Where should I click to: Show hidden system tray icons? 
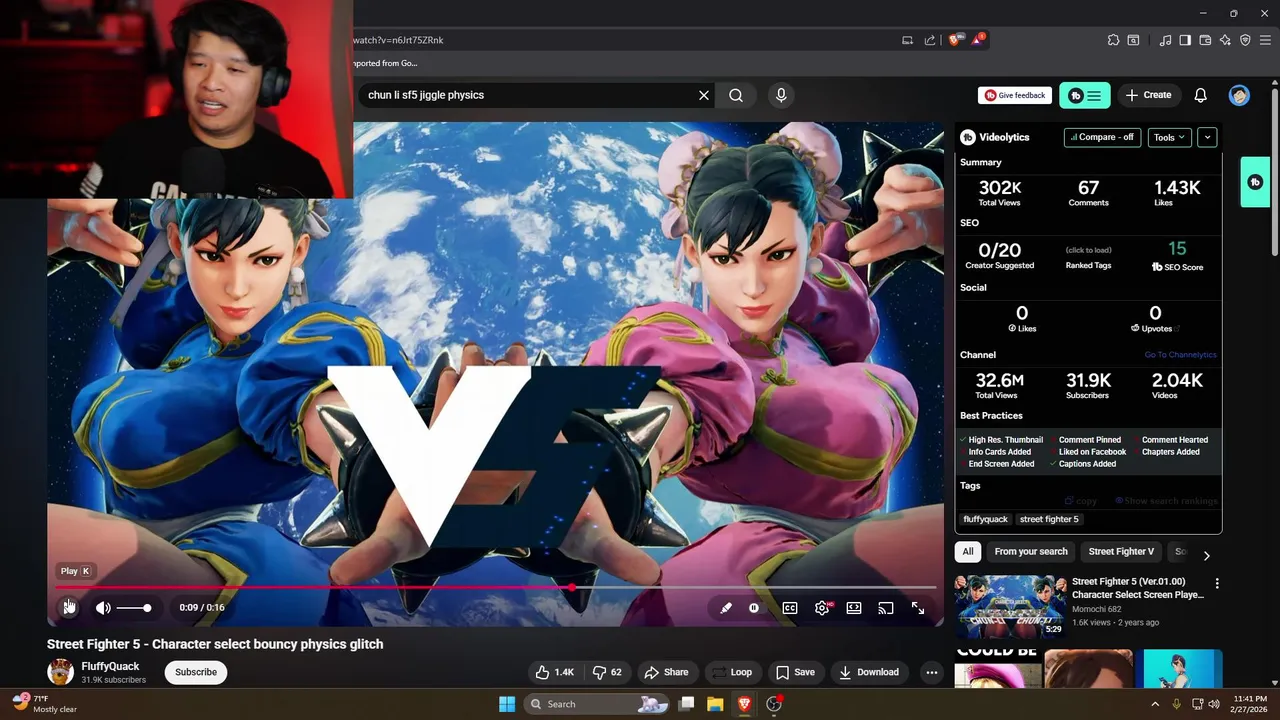(x=1156, y=704)
